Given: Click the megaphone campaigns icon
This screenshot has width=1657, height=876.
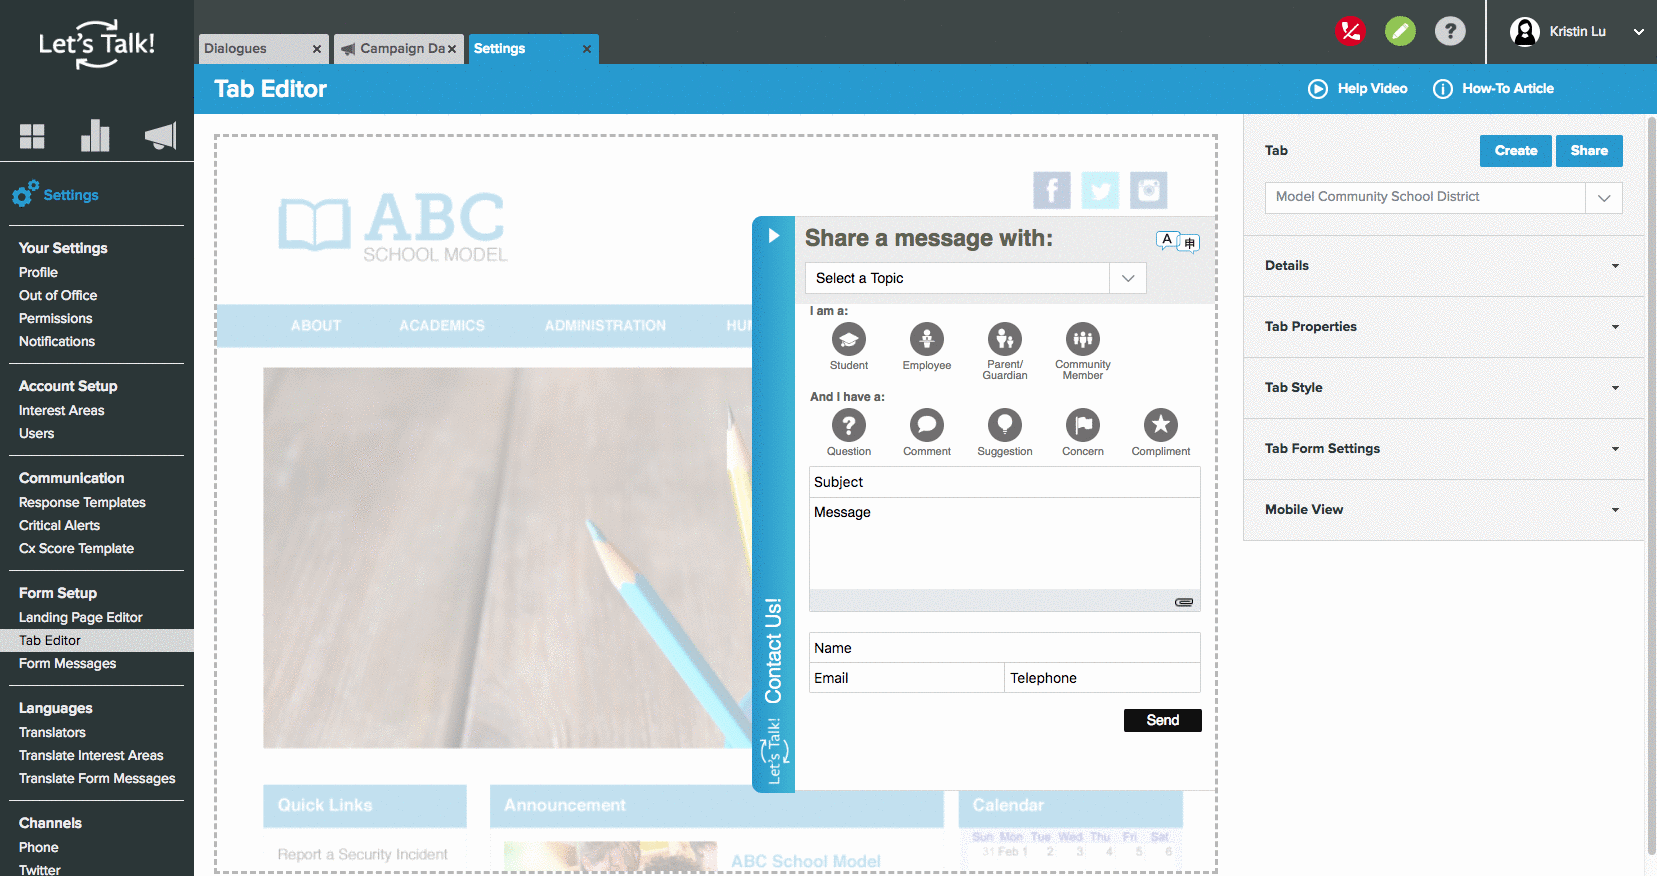Looking at the screenshot, I should pyautogui.click(x=160, y=136).
